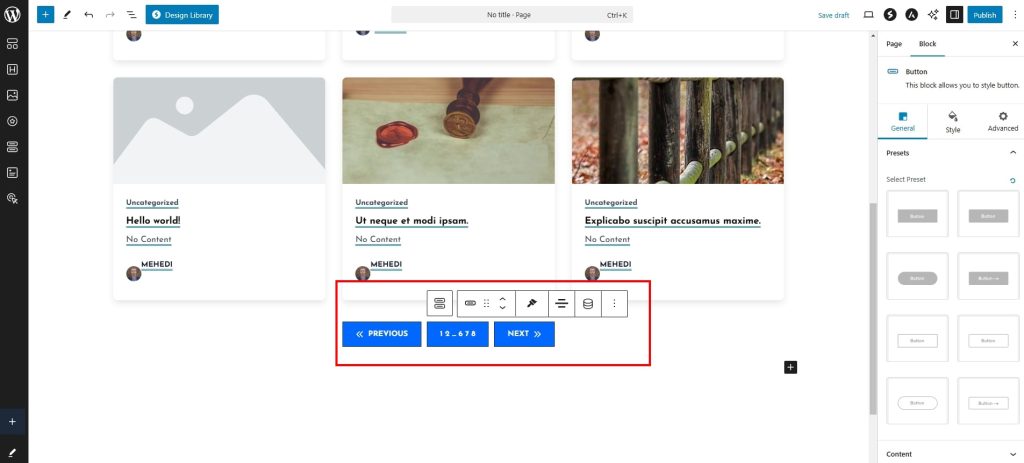Switch to the Page tab

pyautogui.click(x=894, y=44)
